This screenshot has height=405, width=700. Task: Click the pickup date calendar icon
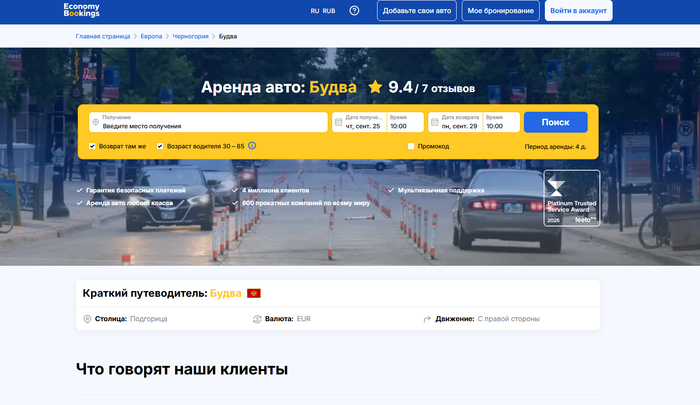tap(338, 122)
